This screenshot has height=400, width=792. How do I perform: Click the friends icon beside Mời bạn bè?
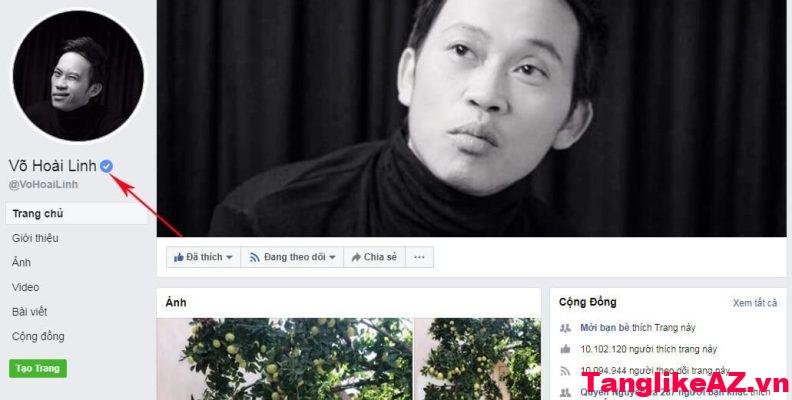click(x=565, y=328)
